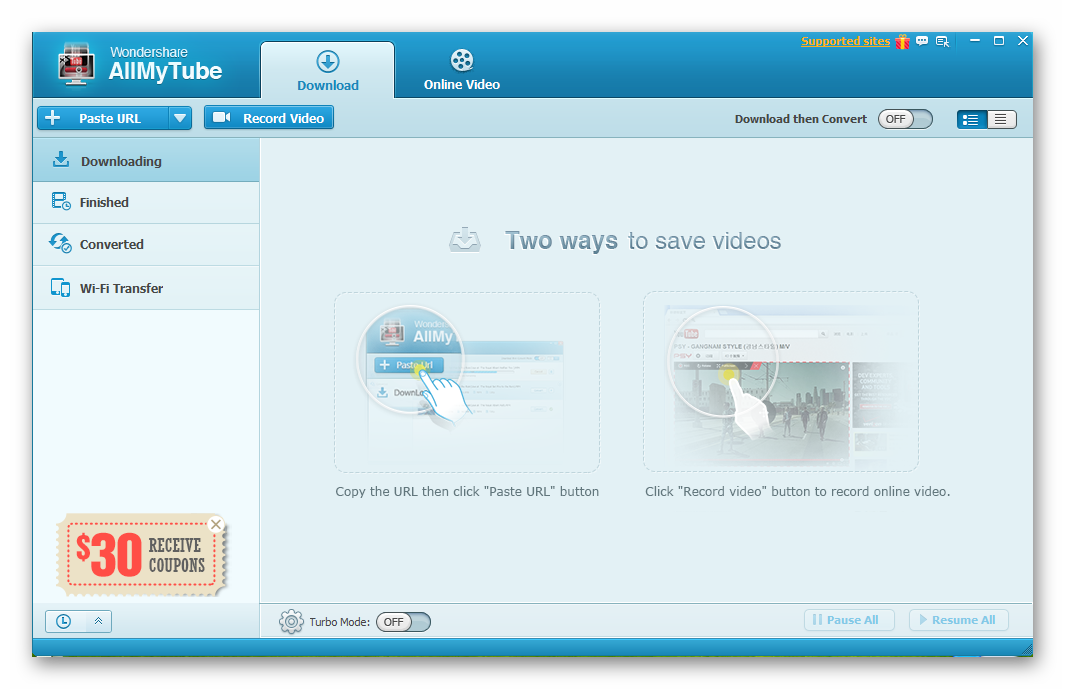Toggle the Turbo Mode switch
Image resolution: width=1065 pixels, height=689 pixels.
[x=403, y=622]
